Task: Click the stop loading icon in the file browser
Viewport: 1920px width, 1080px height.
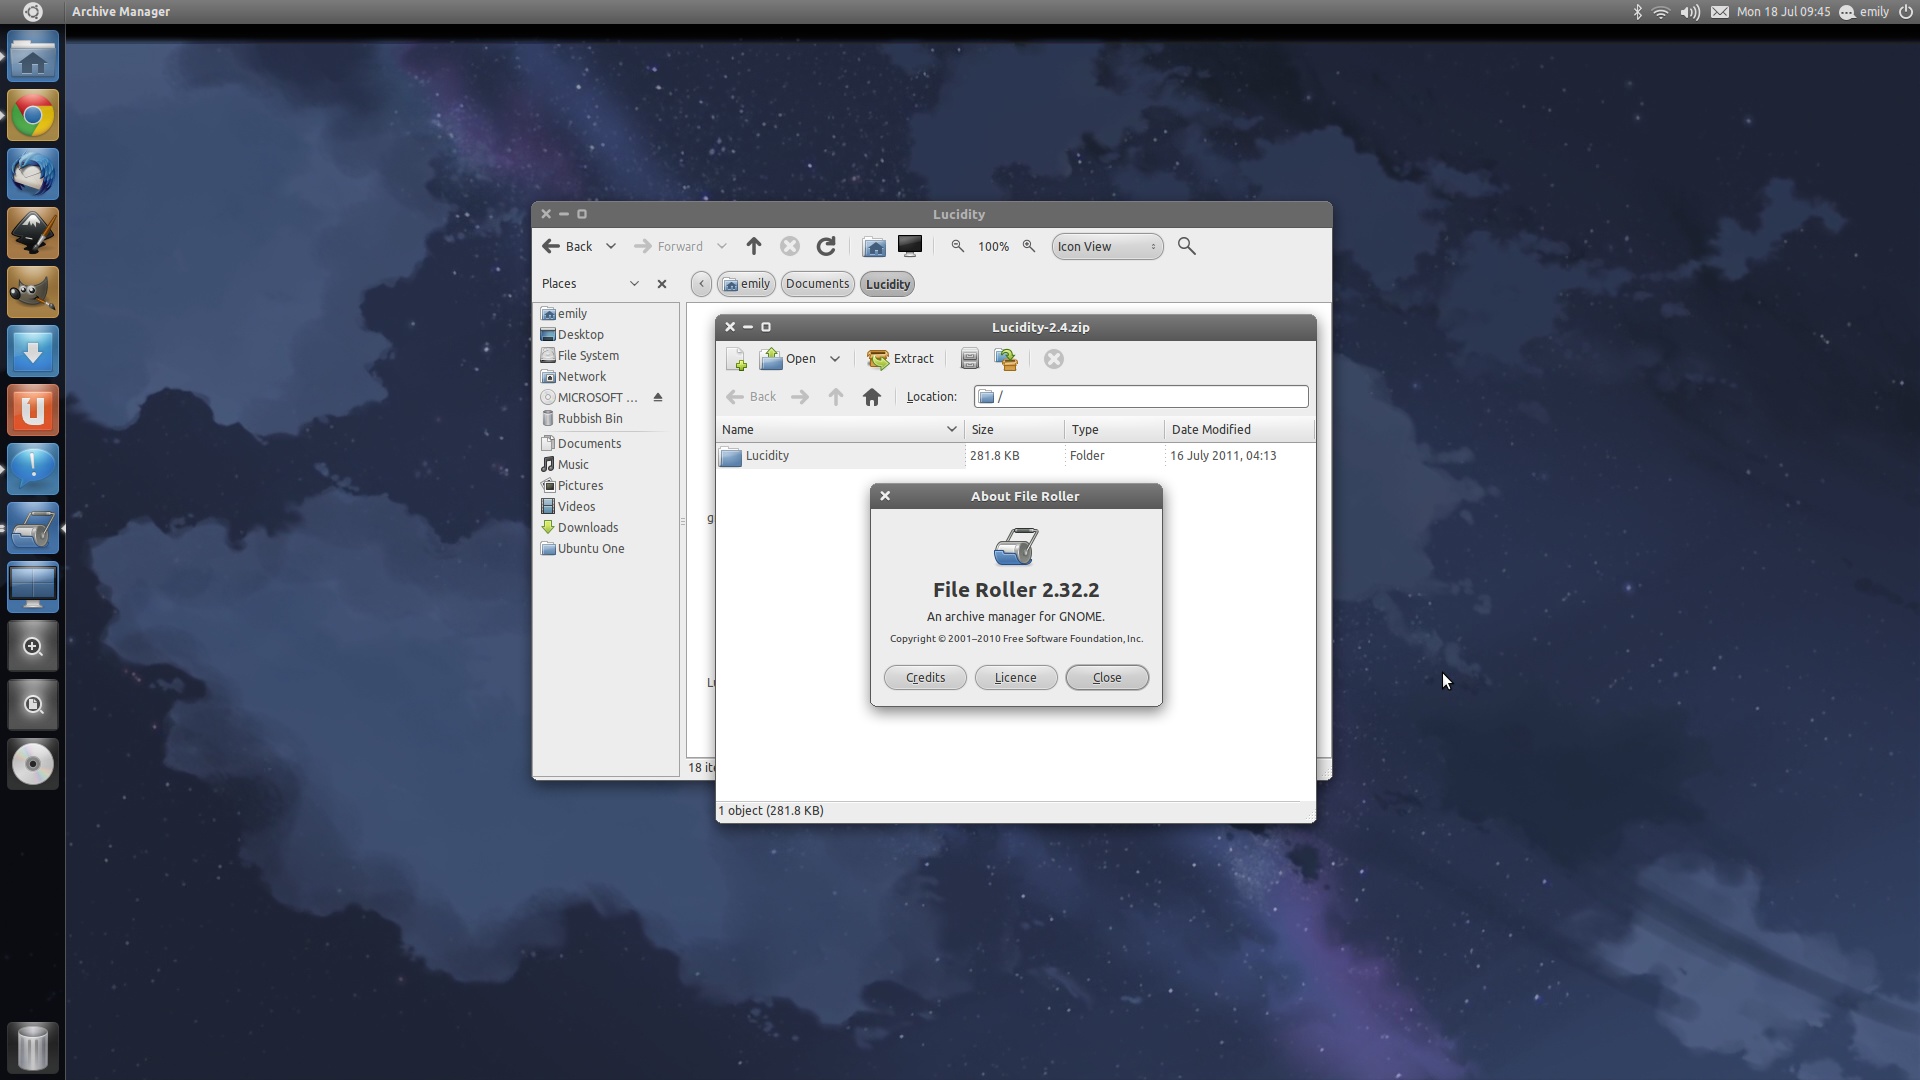Action: 790,246
